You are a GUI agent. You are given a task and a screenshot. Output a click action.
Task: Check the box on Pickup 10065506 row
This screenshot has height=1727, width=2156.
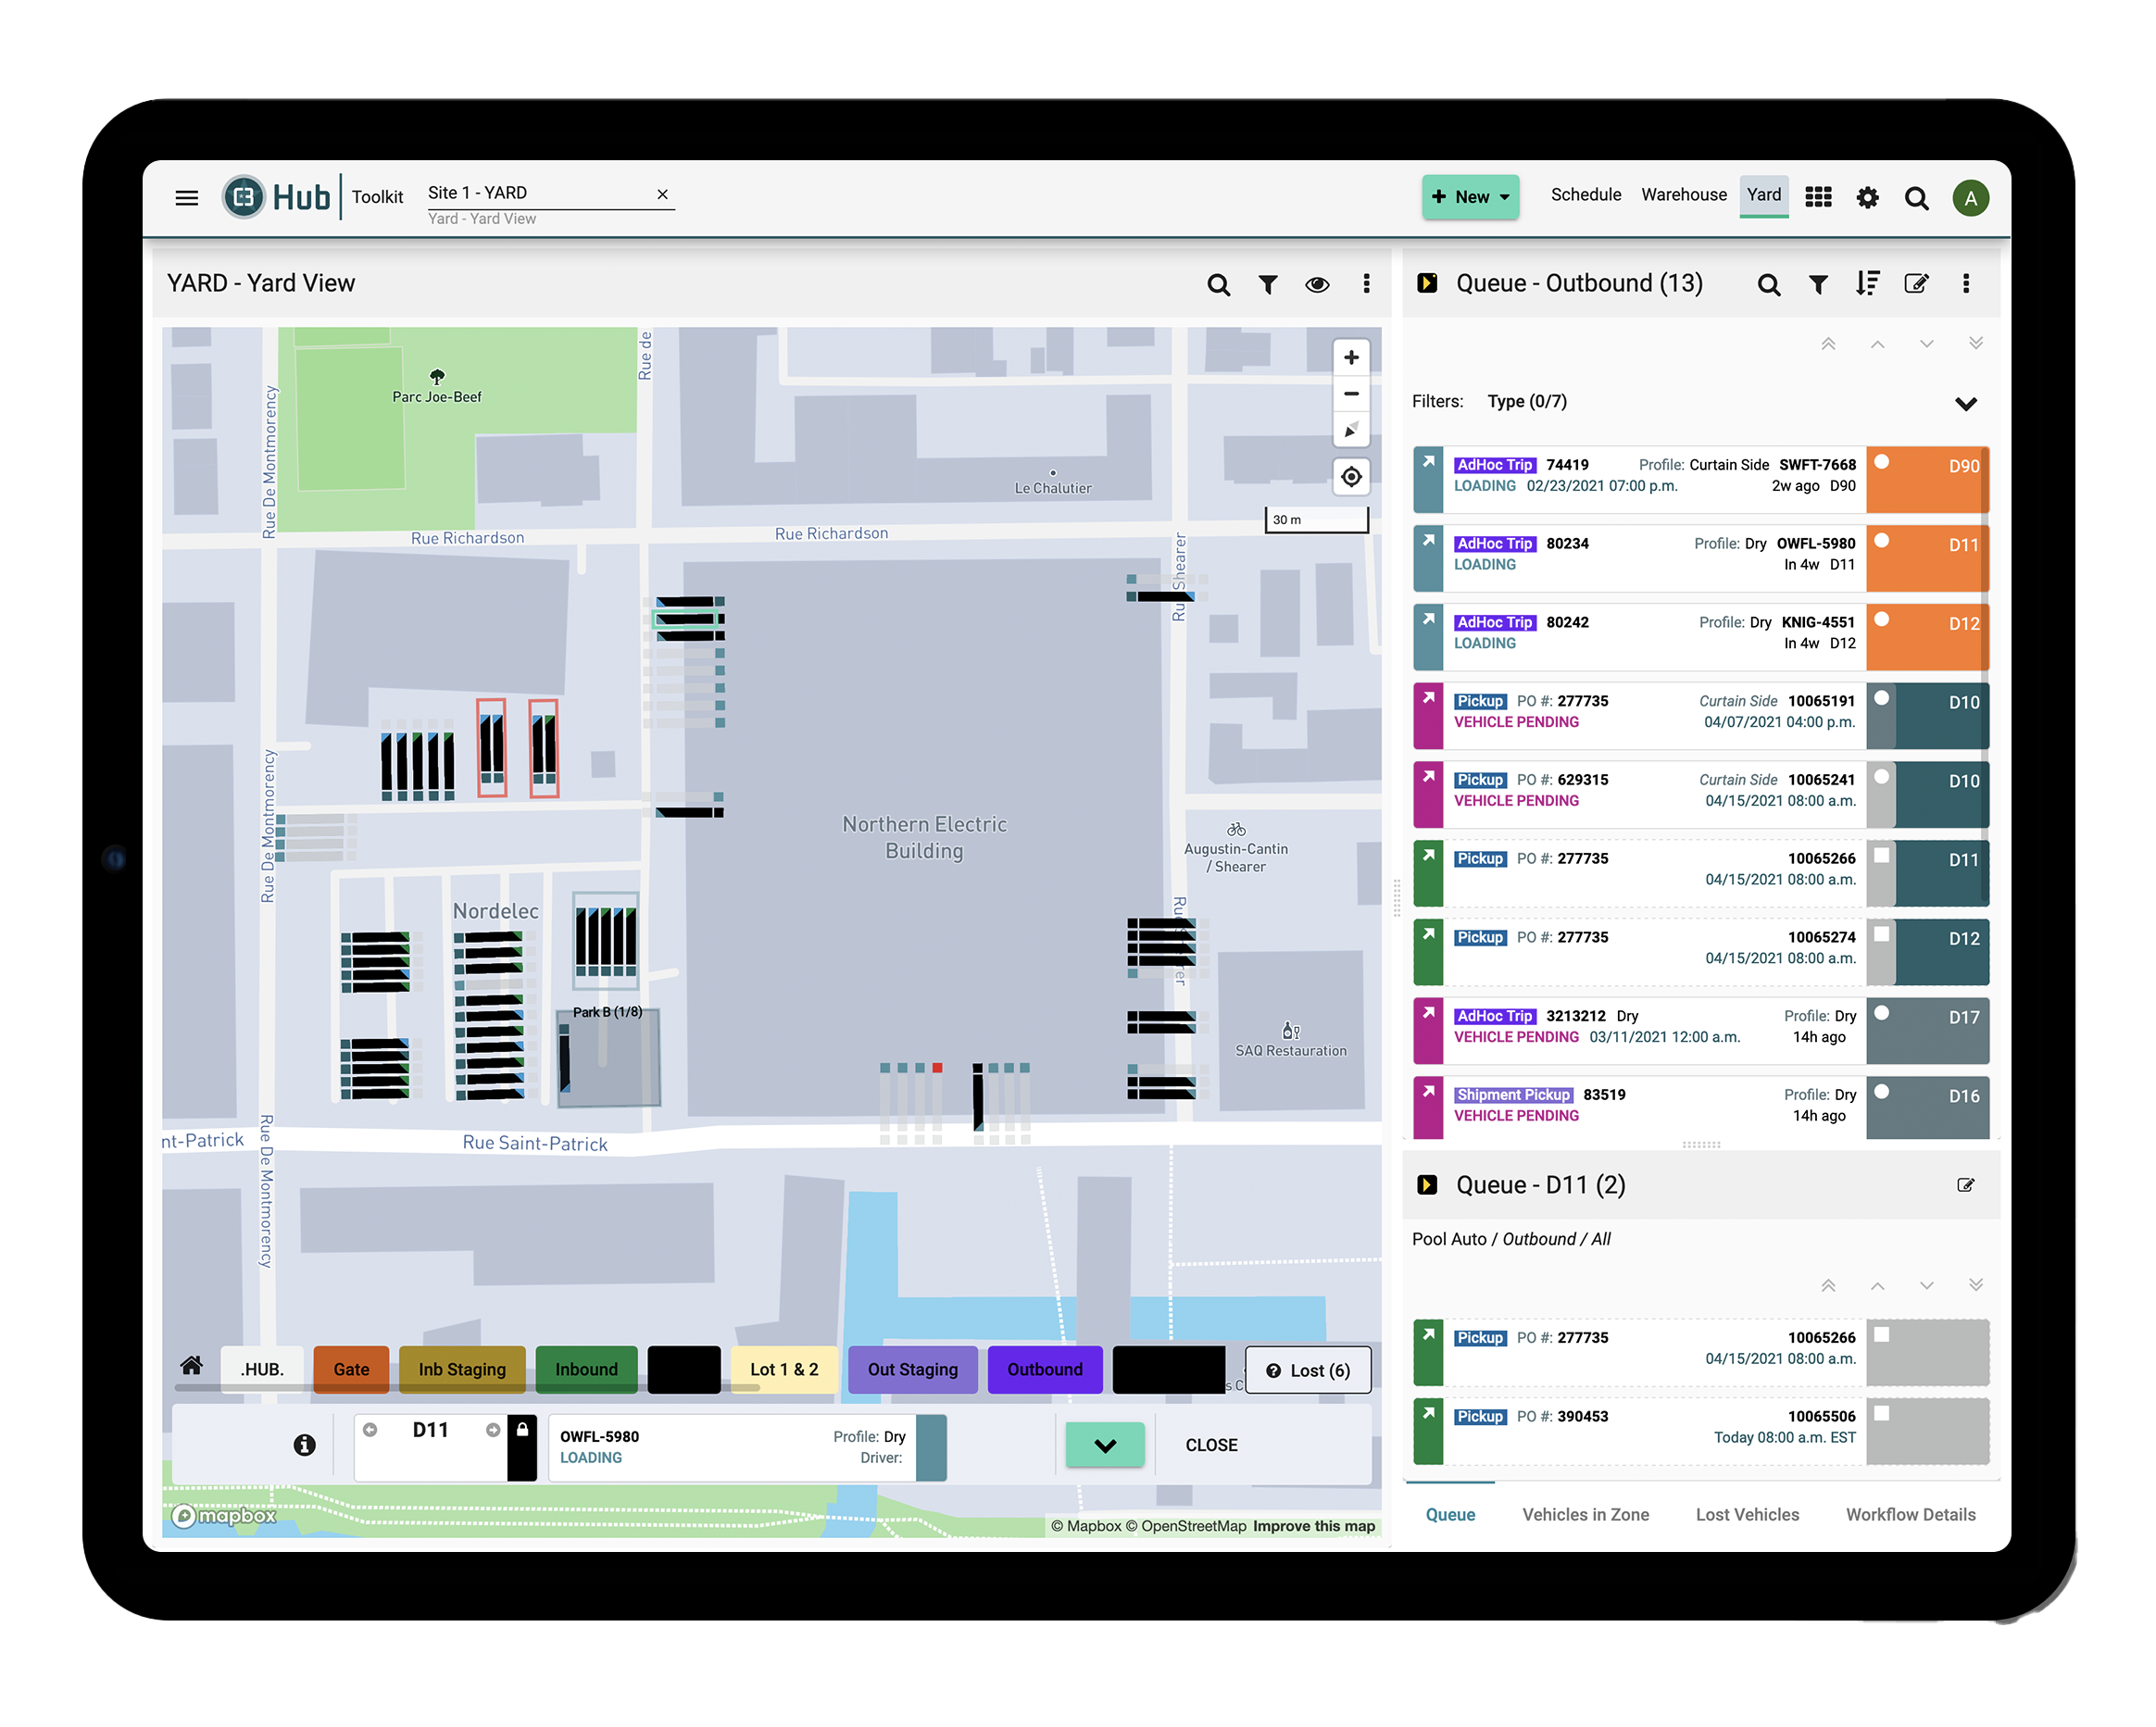[1881, 1413]
